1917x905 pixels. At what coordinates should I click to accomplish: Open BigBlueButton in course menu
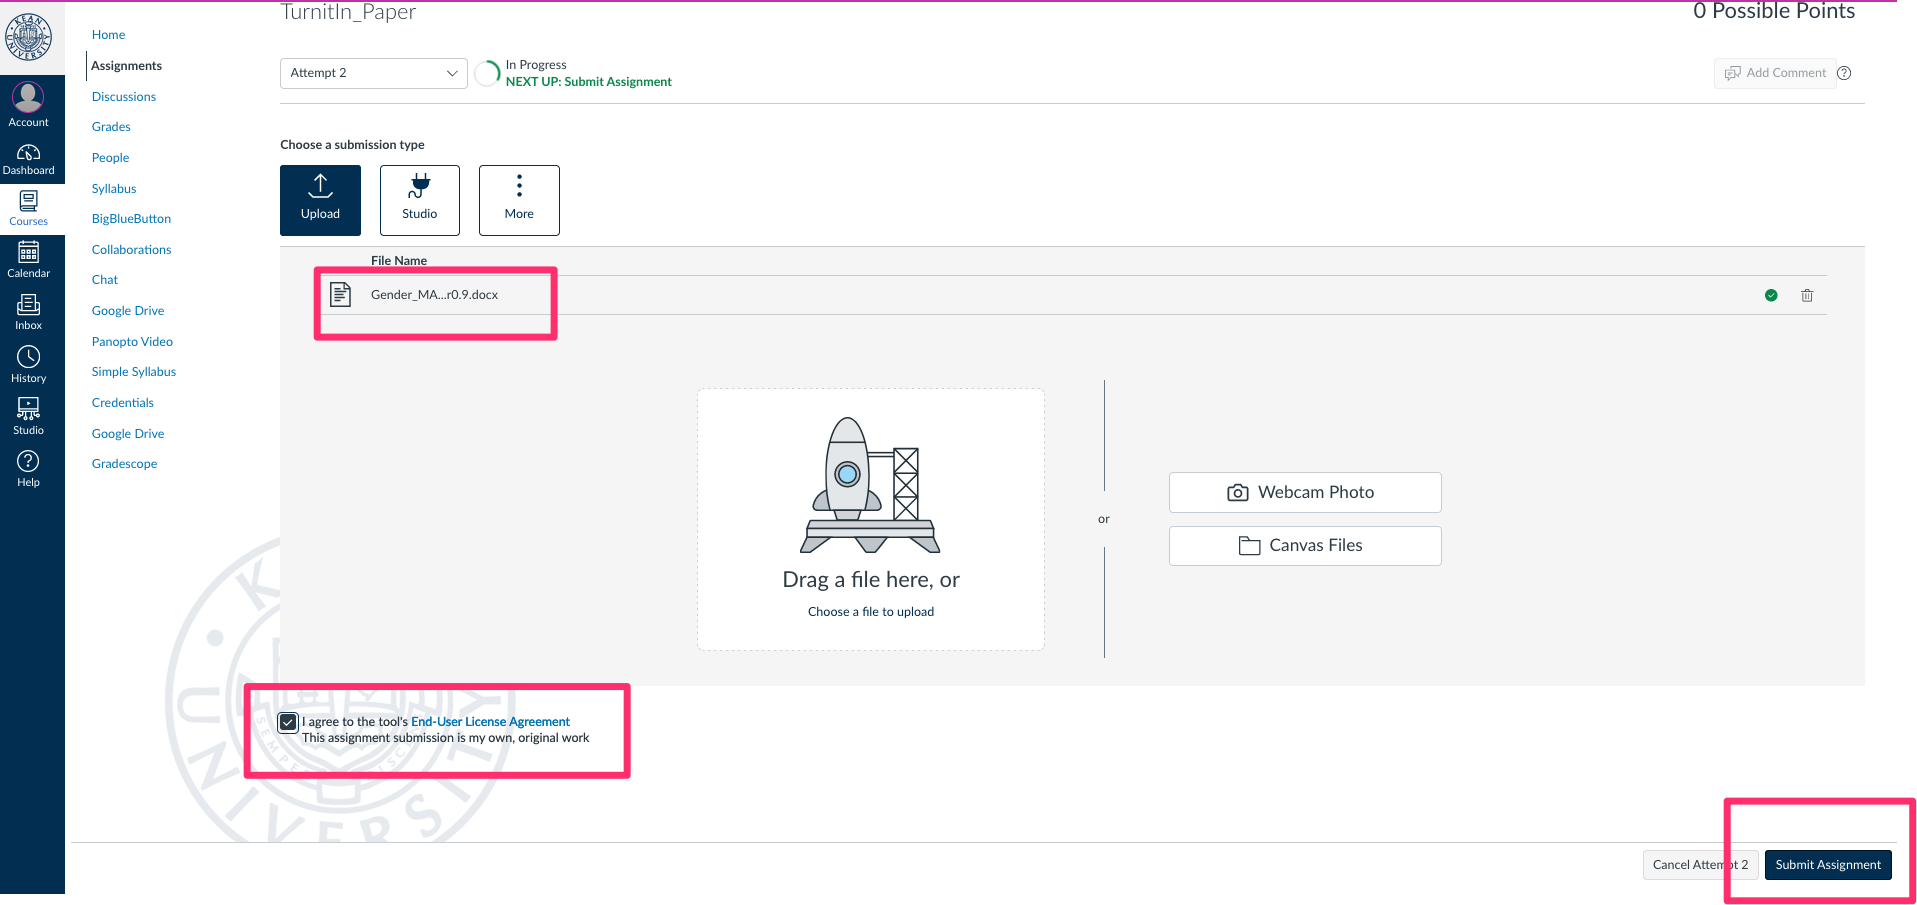(132, 219)
